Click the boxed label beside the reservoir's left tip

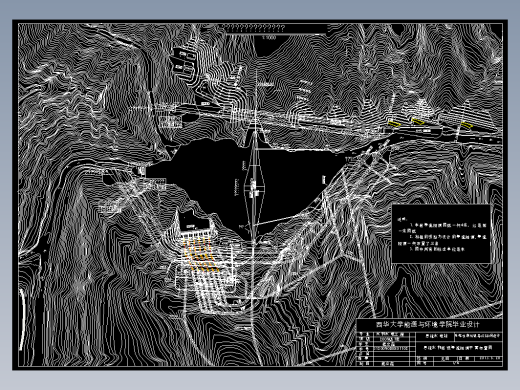coord(155,183)
